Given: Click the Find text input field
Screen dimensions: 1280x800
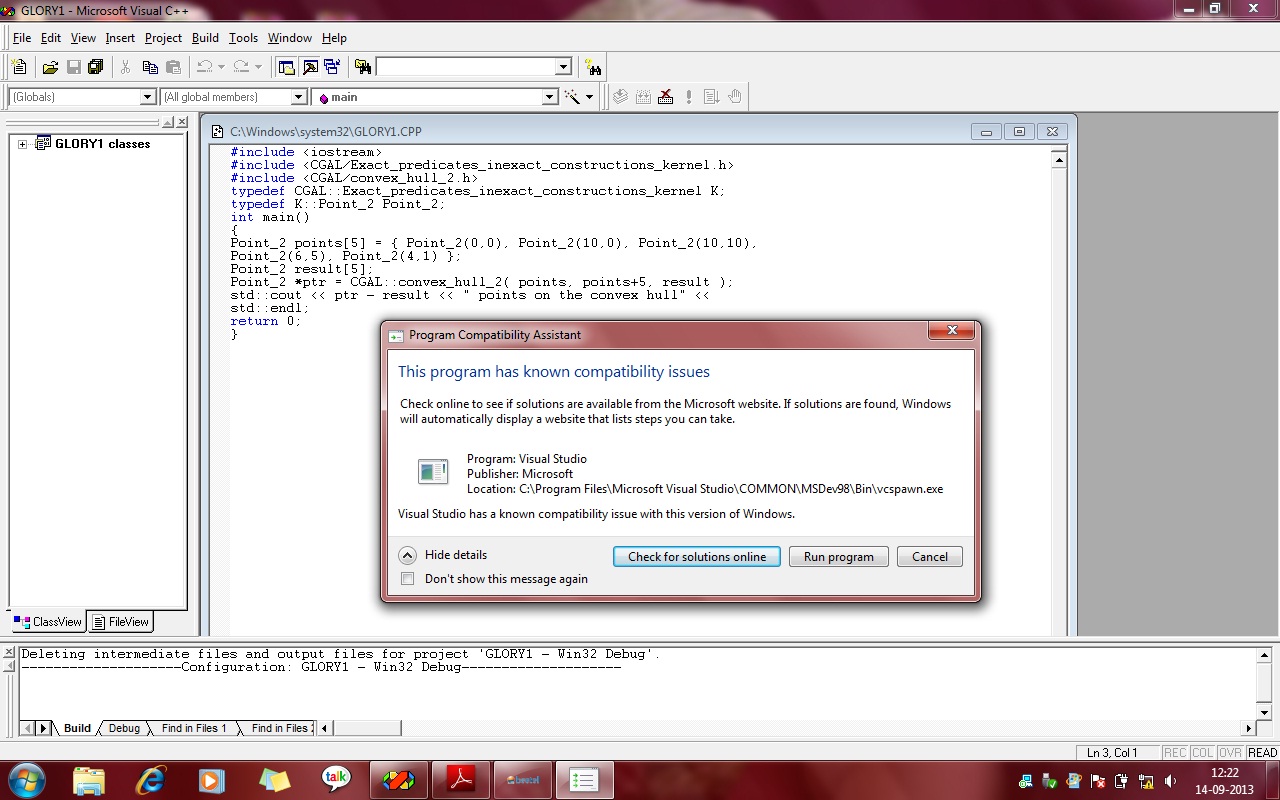Looking at the screenshot, I should click(465, 67).
